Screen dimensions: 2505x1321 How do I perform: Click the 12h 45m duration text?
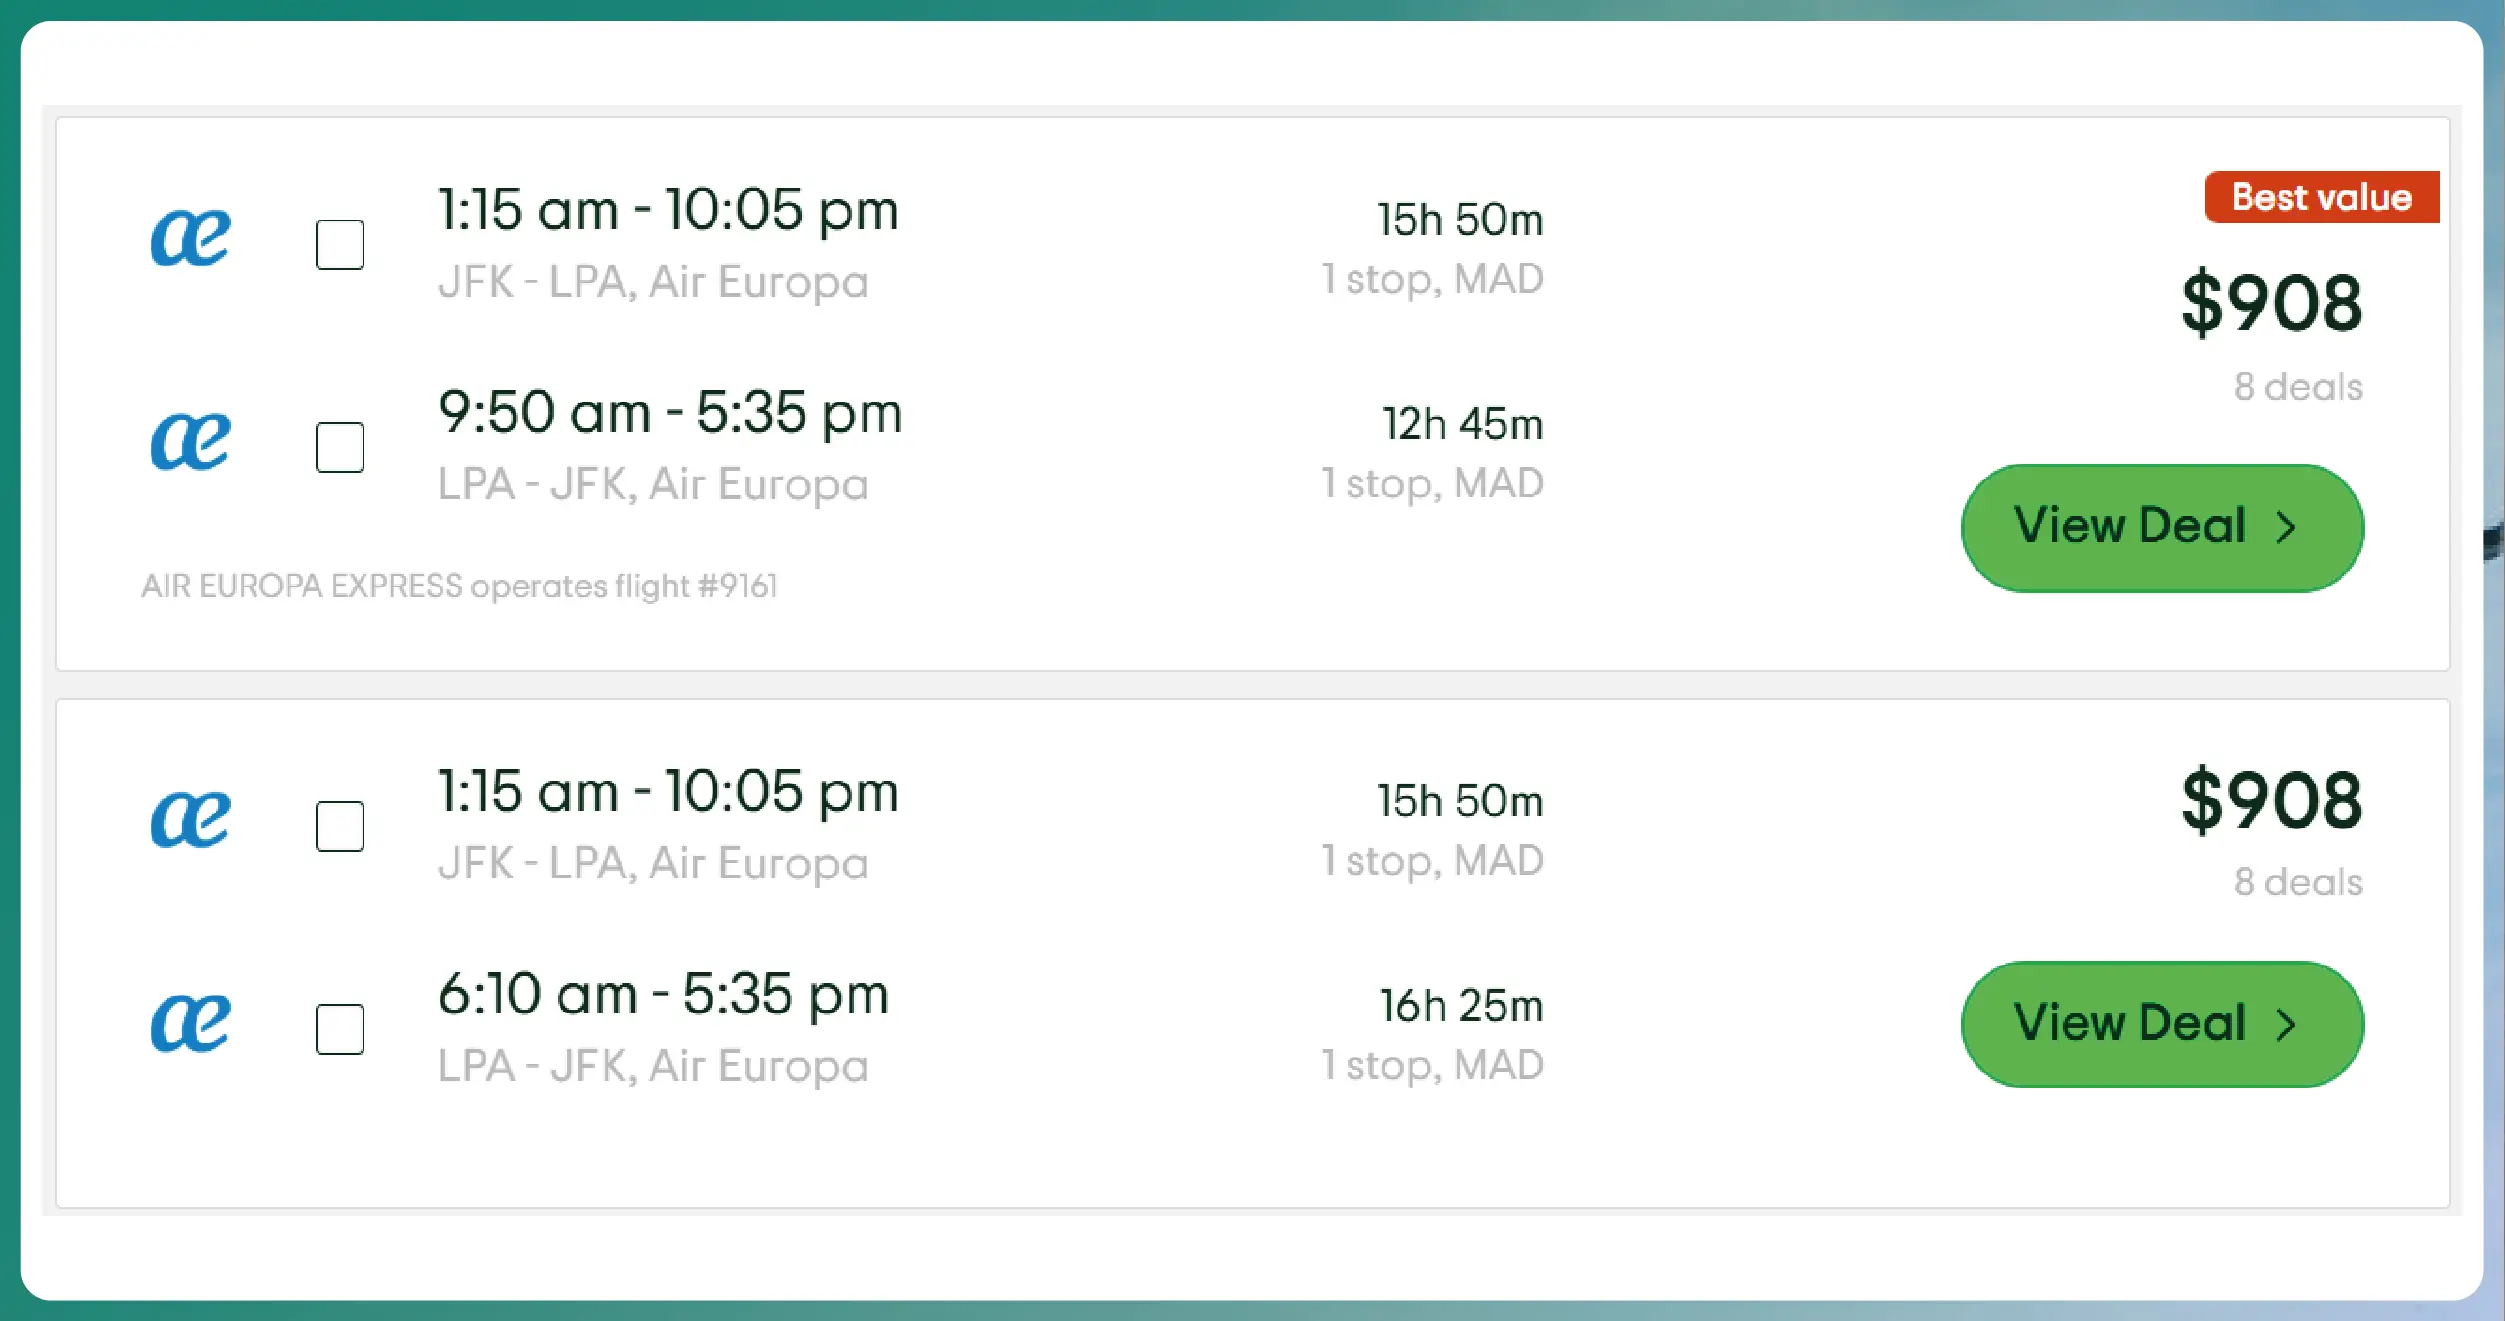coord(1462,424)
